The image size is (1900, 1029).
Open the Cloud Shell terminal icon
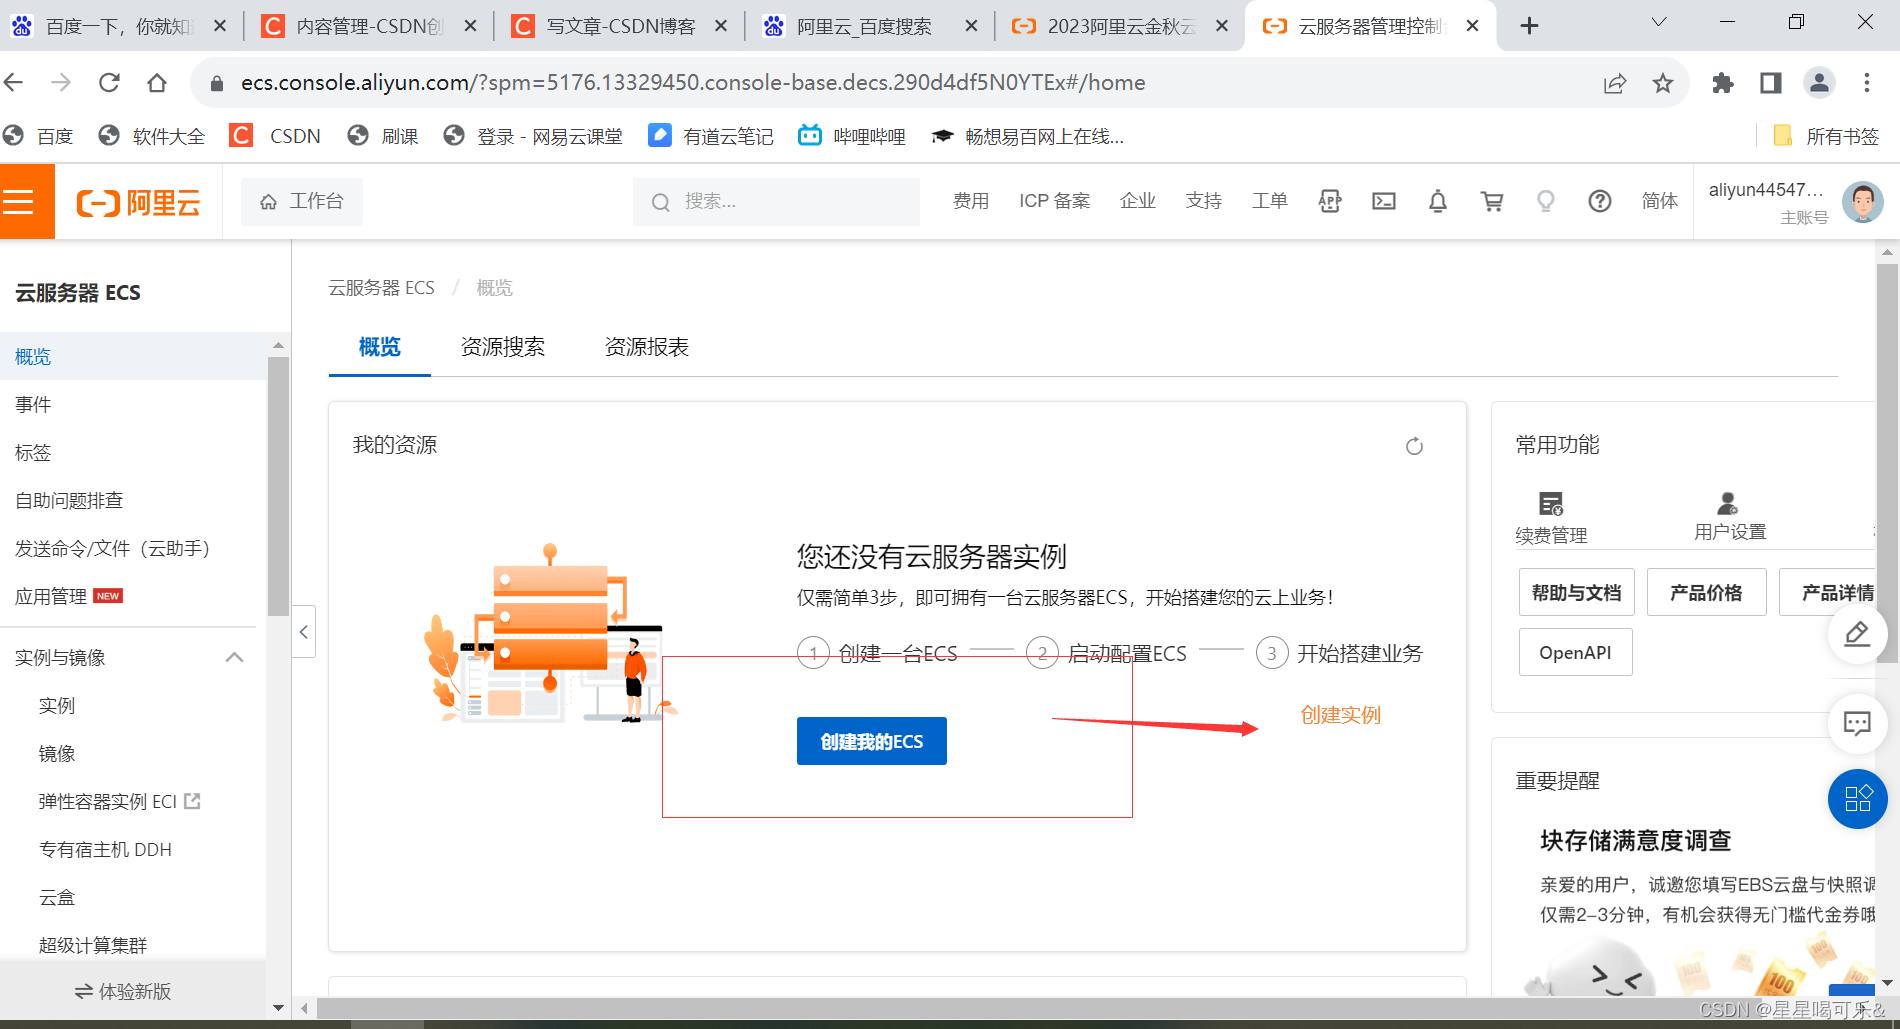[1384, 201]
